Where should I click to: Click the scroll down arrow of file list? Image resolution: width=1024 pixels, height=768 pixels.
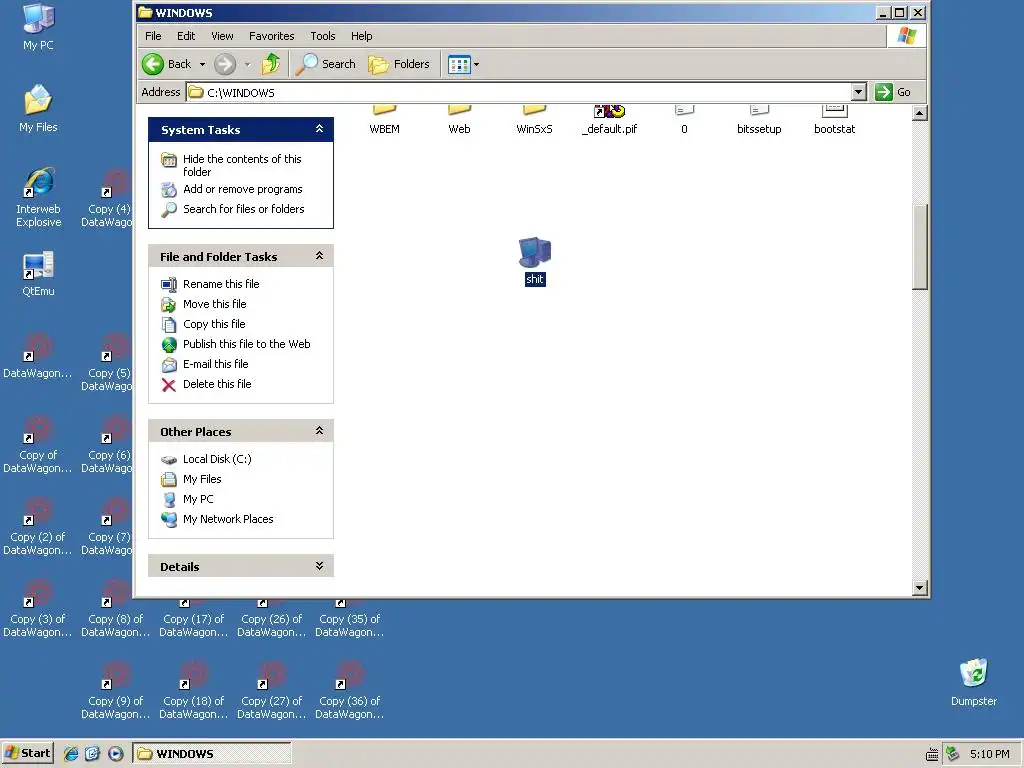tap(920, 588)
